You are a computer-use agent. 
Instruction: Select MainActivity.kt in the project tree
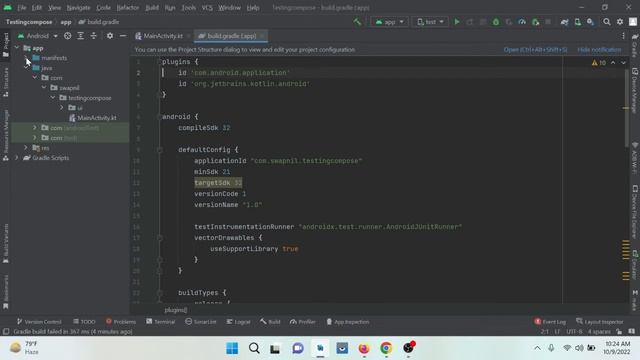pyautogui.click(x=93, y=118)
